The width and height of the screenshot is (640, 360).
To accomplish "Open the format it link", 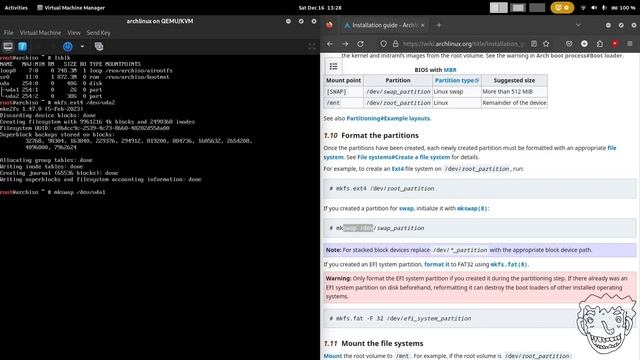I will pyautogui.click(x=436, y=264).
